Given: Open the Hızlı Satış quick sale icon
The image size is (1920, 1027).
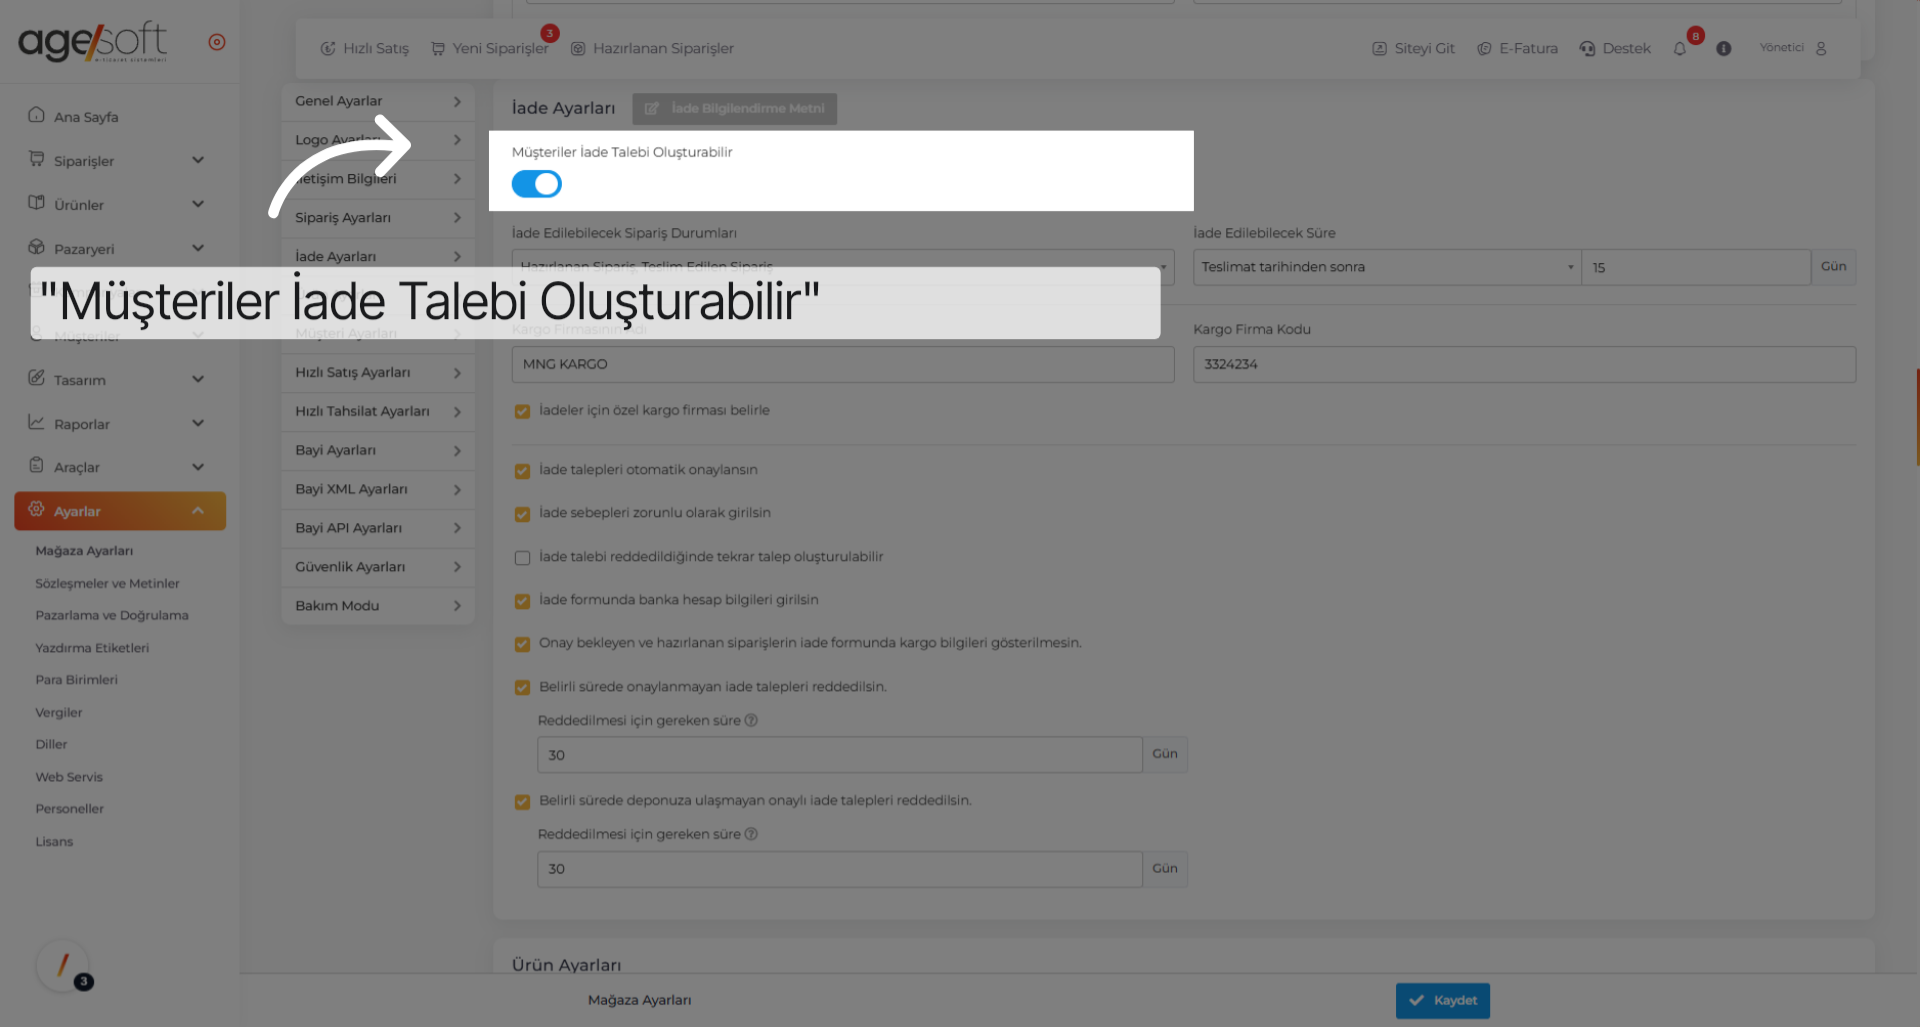Looking at the screenshot, I should pos(330,48).
